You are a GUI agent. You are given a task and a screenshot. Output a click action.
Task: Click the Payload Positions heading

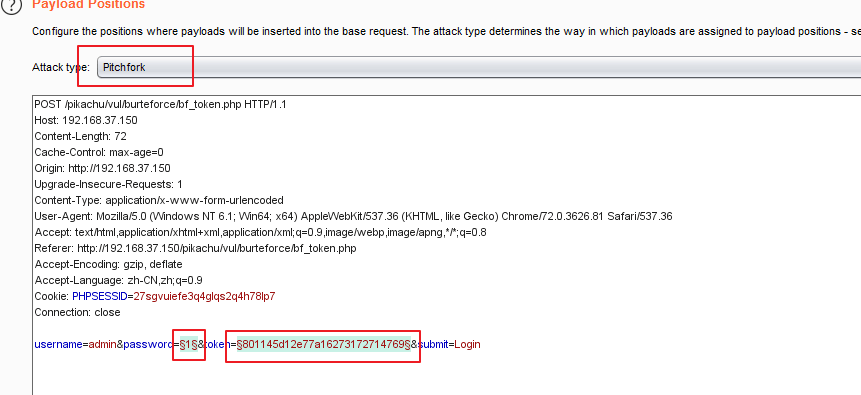[x=88, y=4]
